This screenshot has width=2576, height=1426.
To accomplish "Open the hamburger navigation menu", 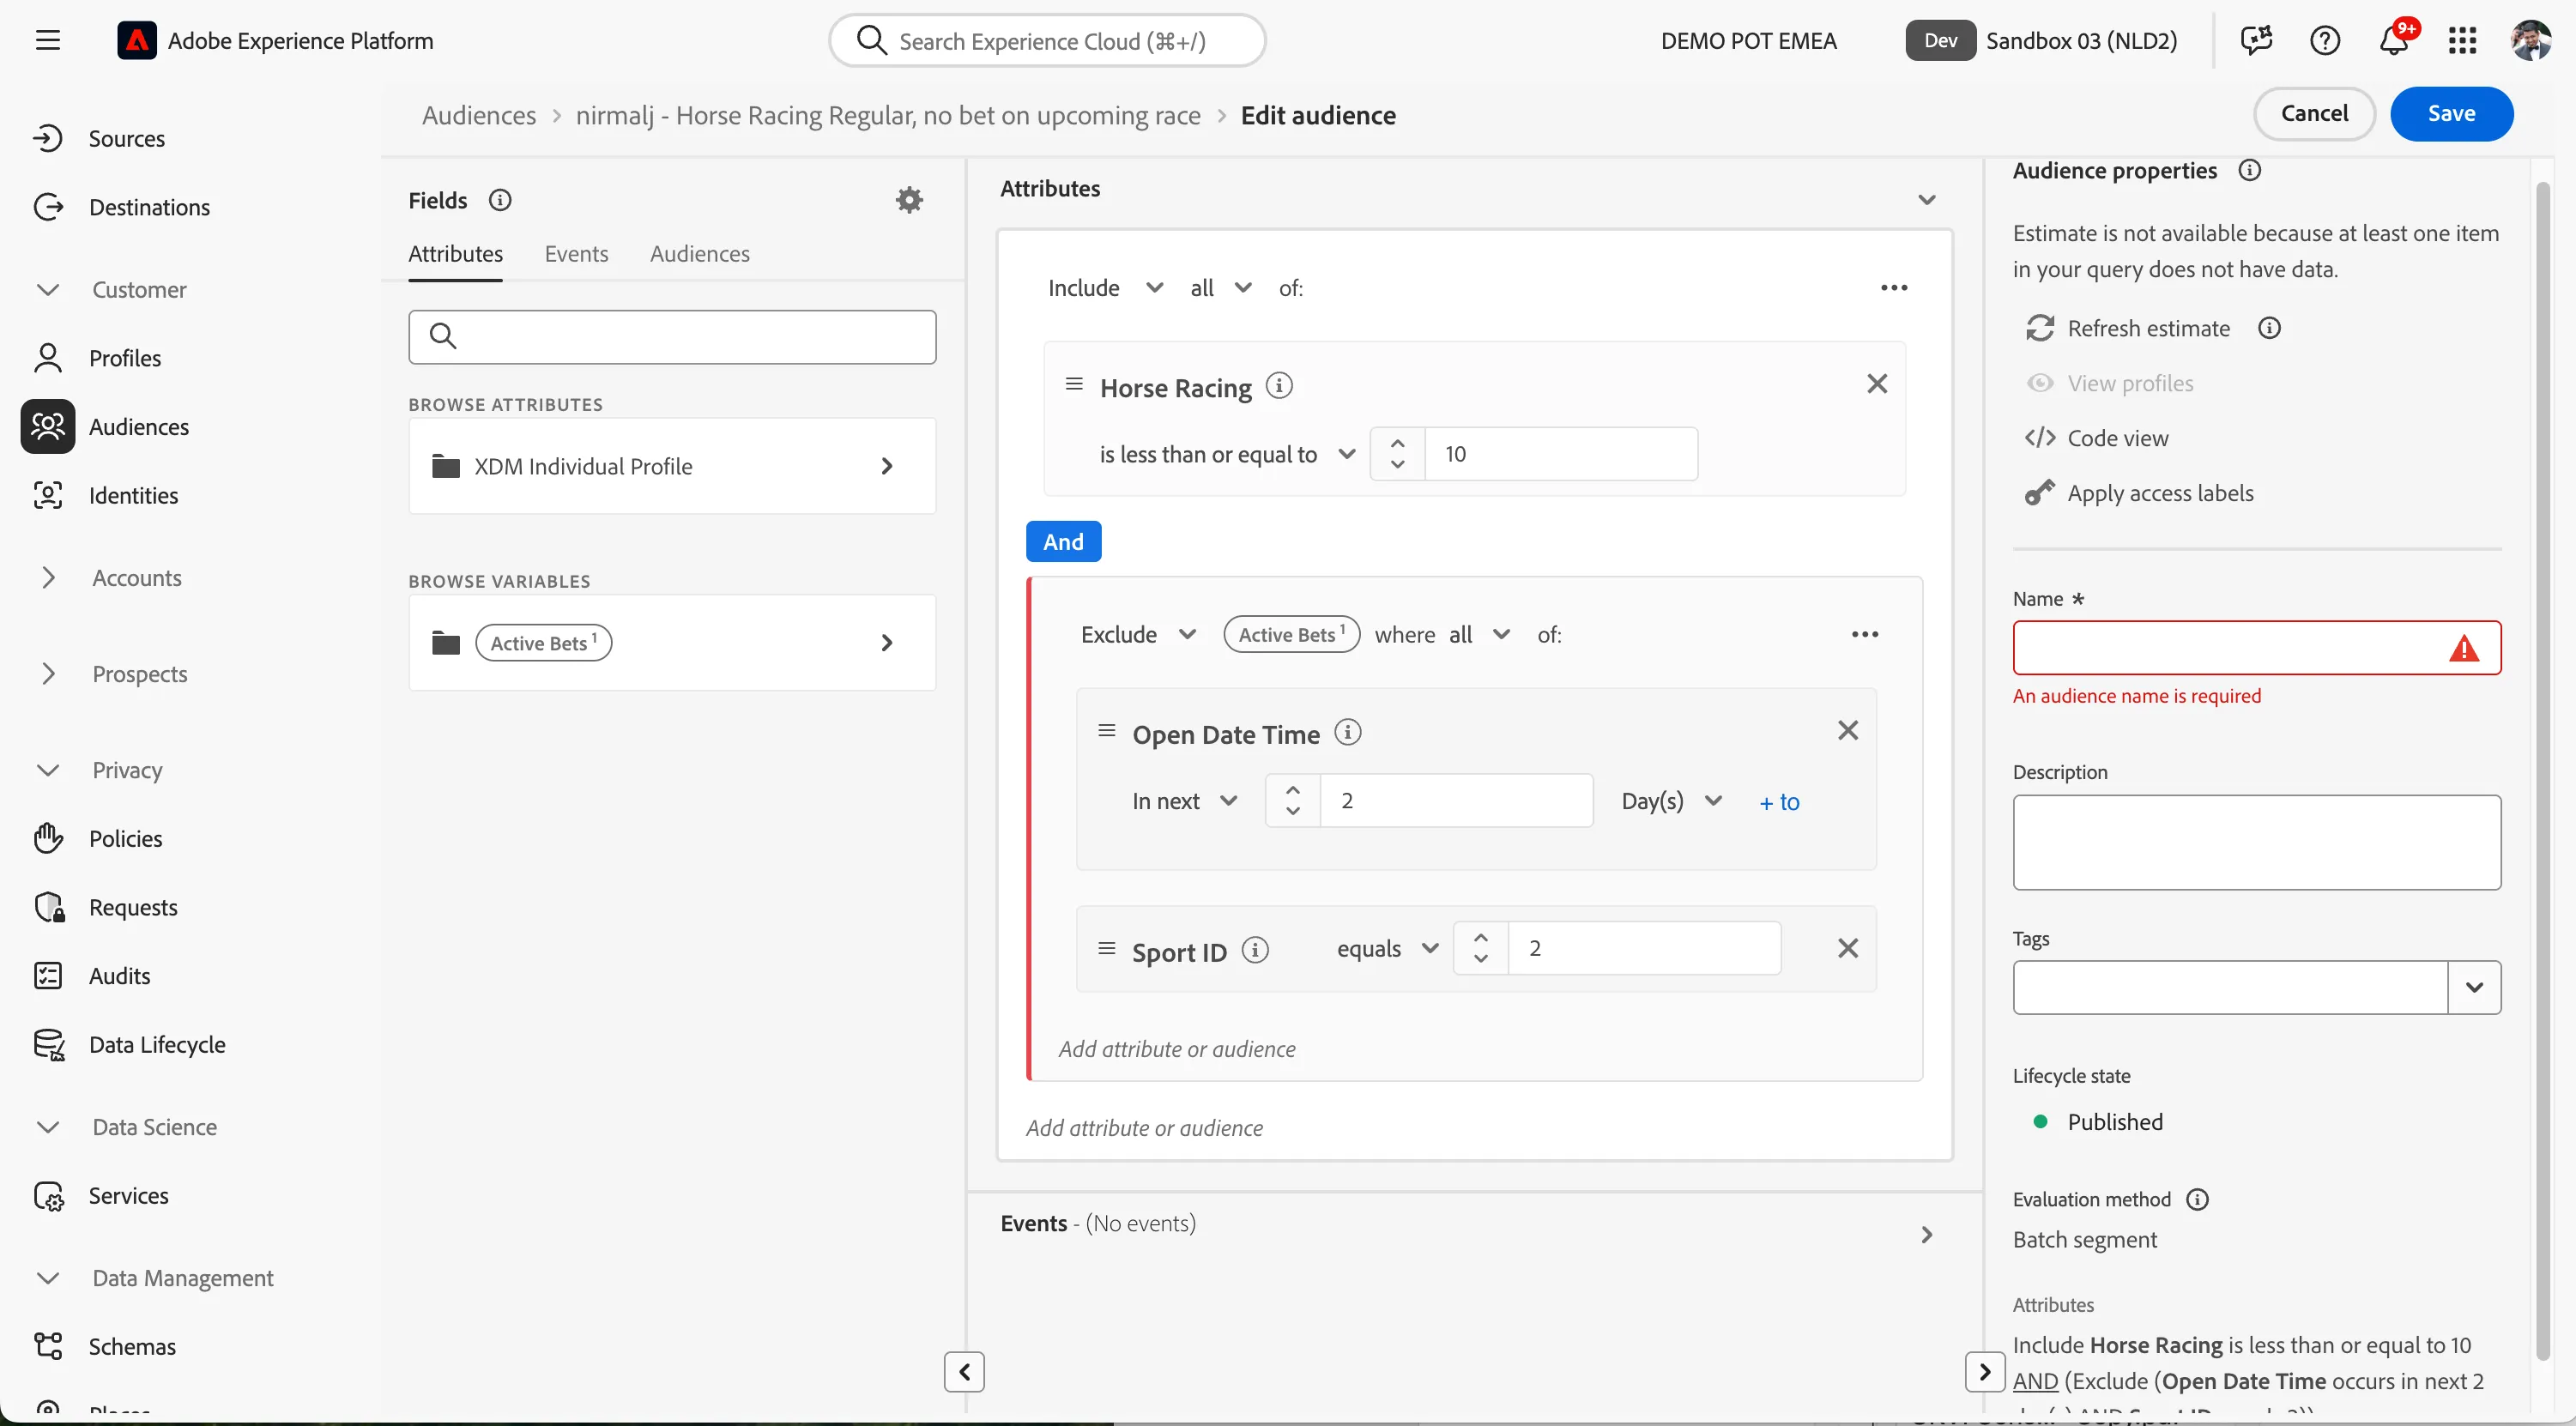I will [47, 40].
